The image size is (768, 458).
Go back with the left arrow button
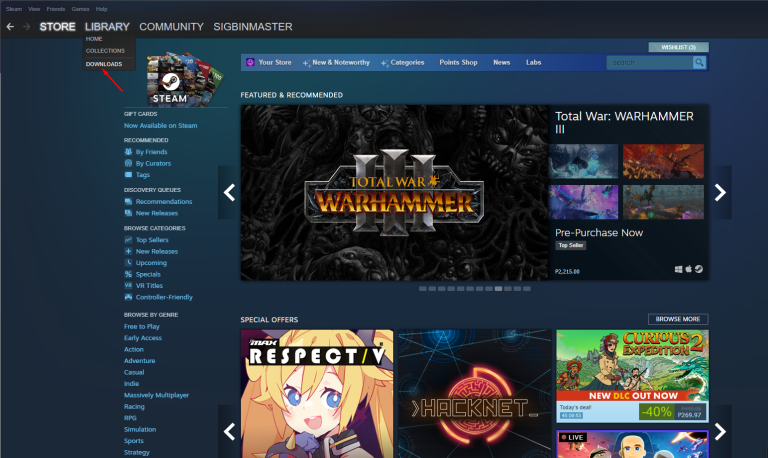tap(10, 27)
